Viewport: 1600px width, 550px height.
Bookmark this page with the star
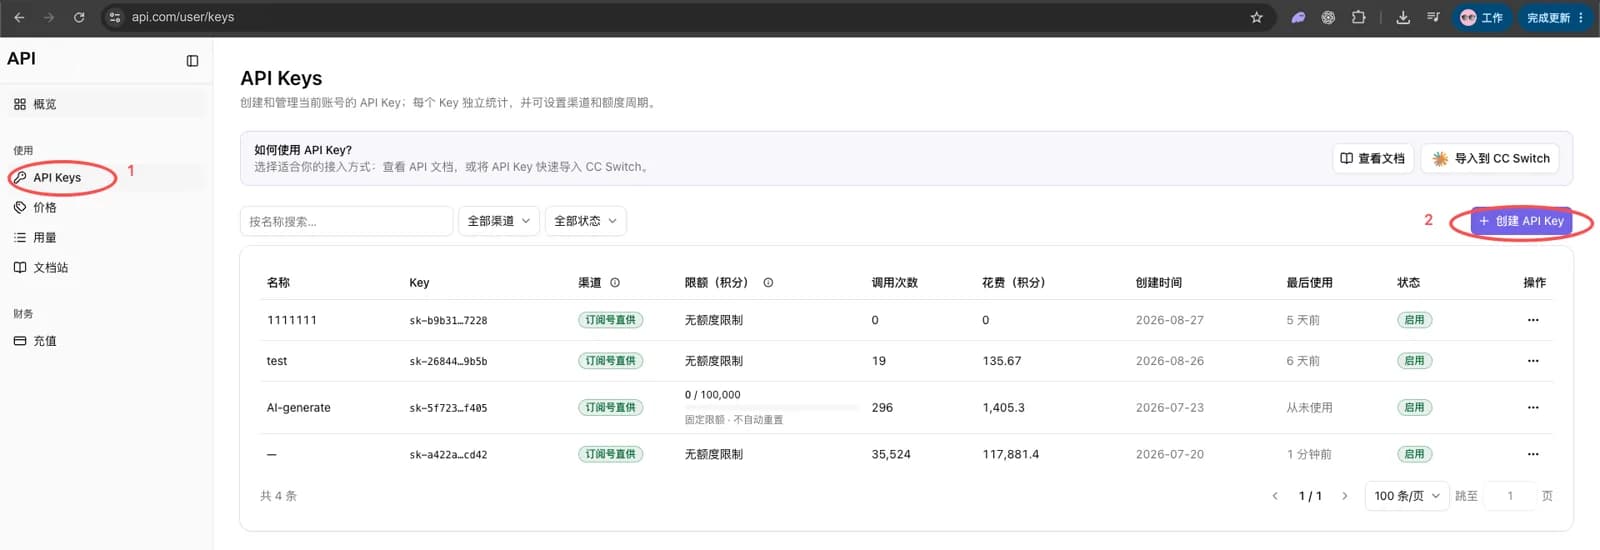1257,17
